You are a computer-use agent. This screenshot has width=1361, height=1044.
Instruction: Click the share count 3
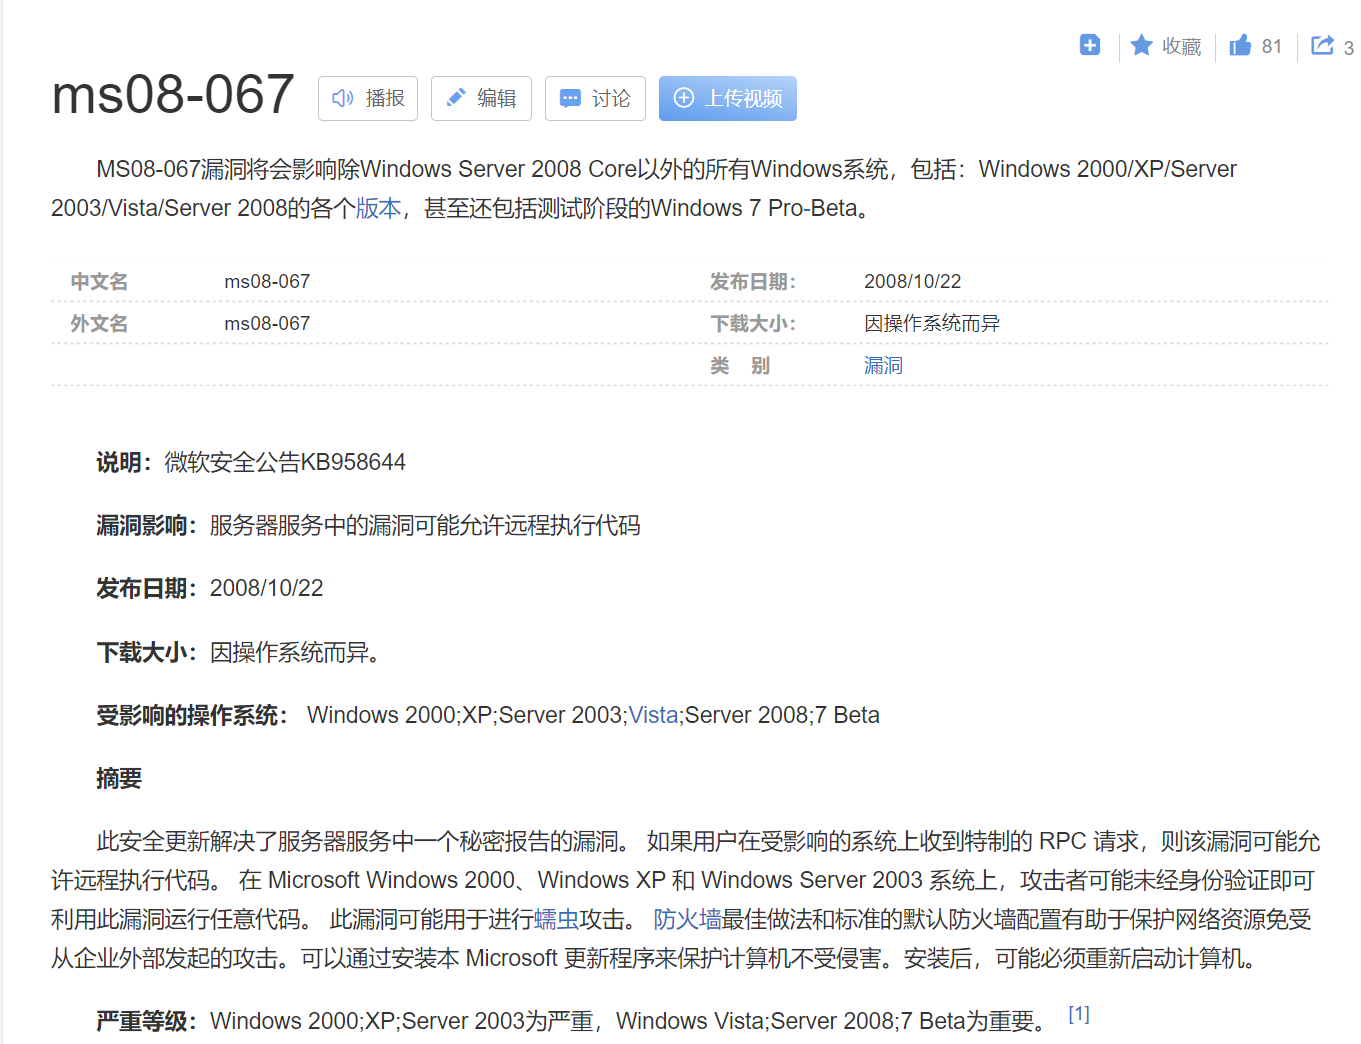coord(1349,47)
